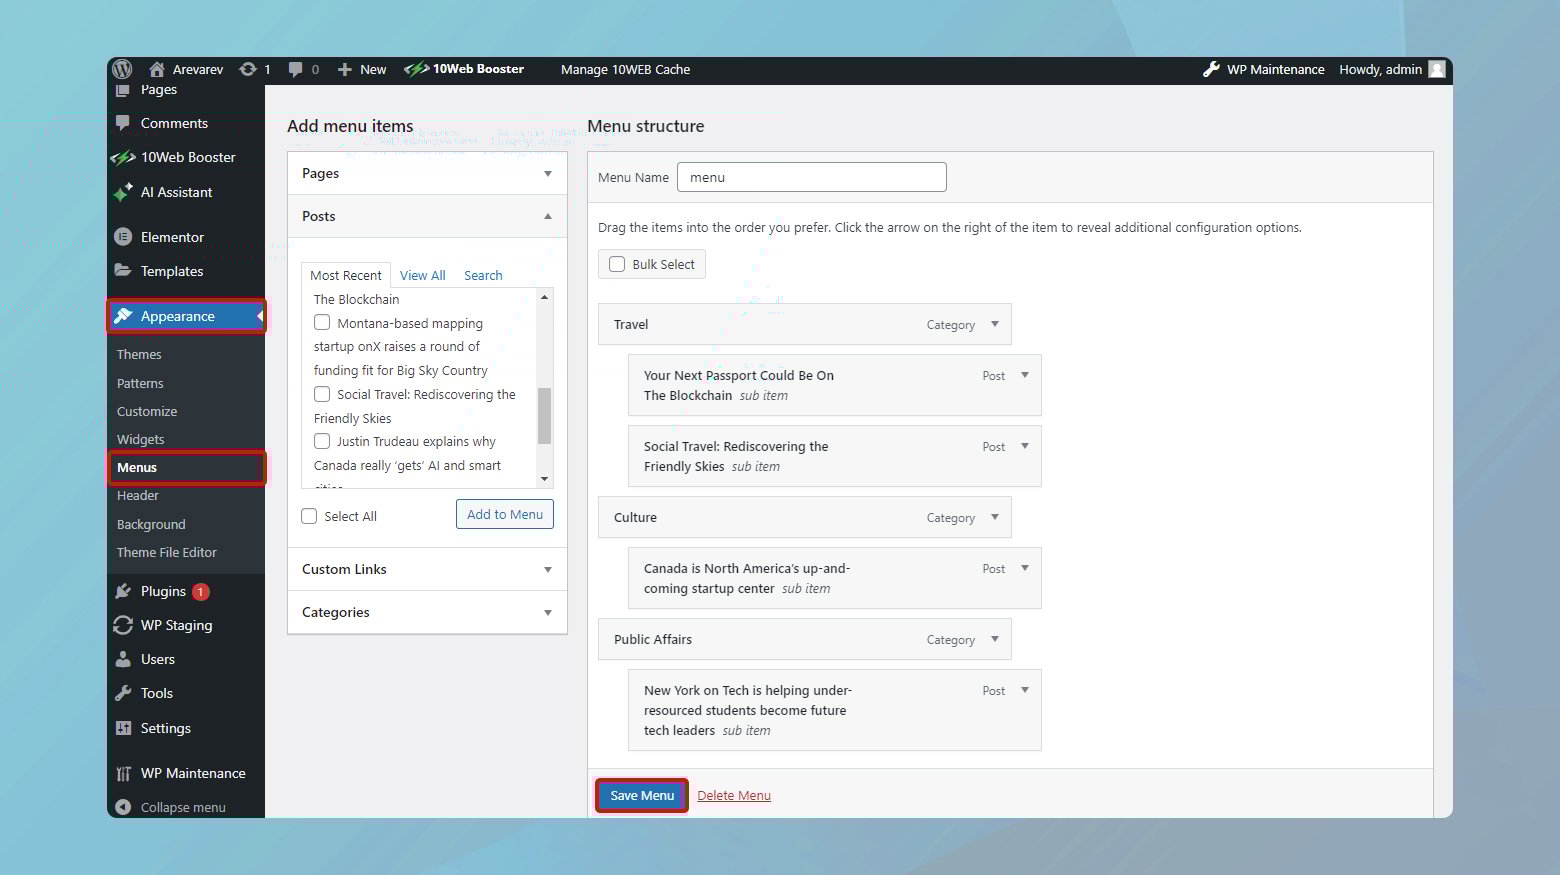
Task: Switch to the View All tab
Action: tap(422, 275)
